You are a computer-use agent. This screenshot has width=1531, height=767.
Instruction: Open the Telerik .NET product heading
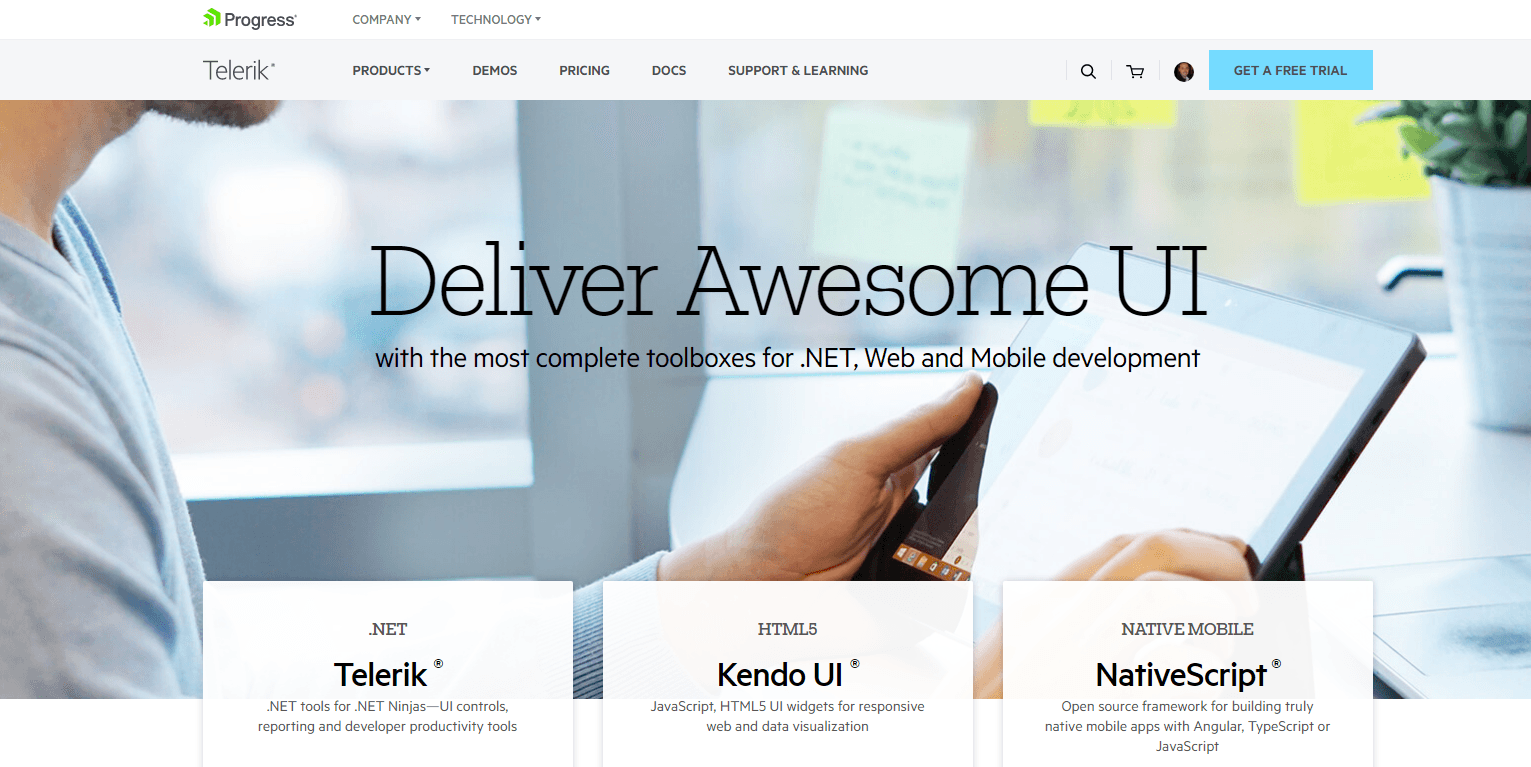point(388,674)
